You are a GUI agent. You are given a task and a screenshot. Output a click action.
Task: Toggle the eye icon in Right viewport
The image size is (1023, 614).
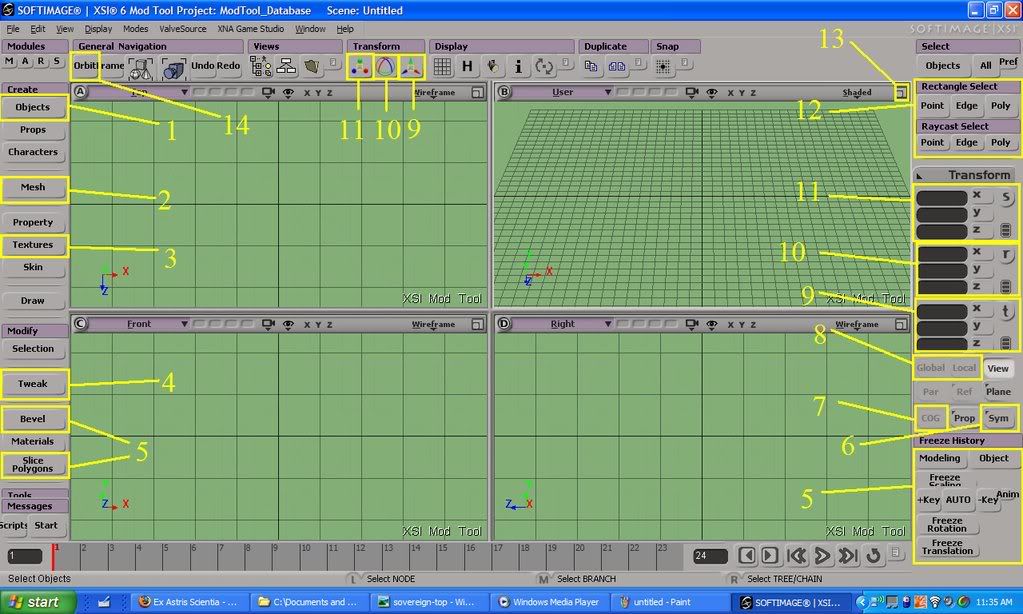(712, 324)
